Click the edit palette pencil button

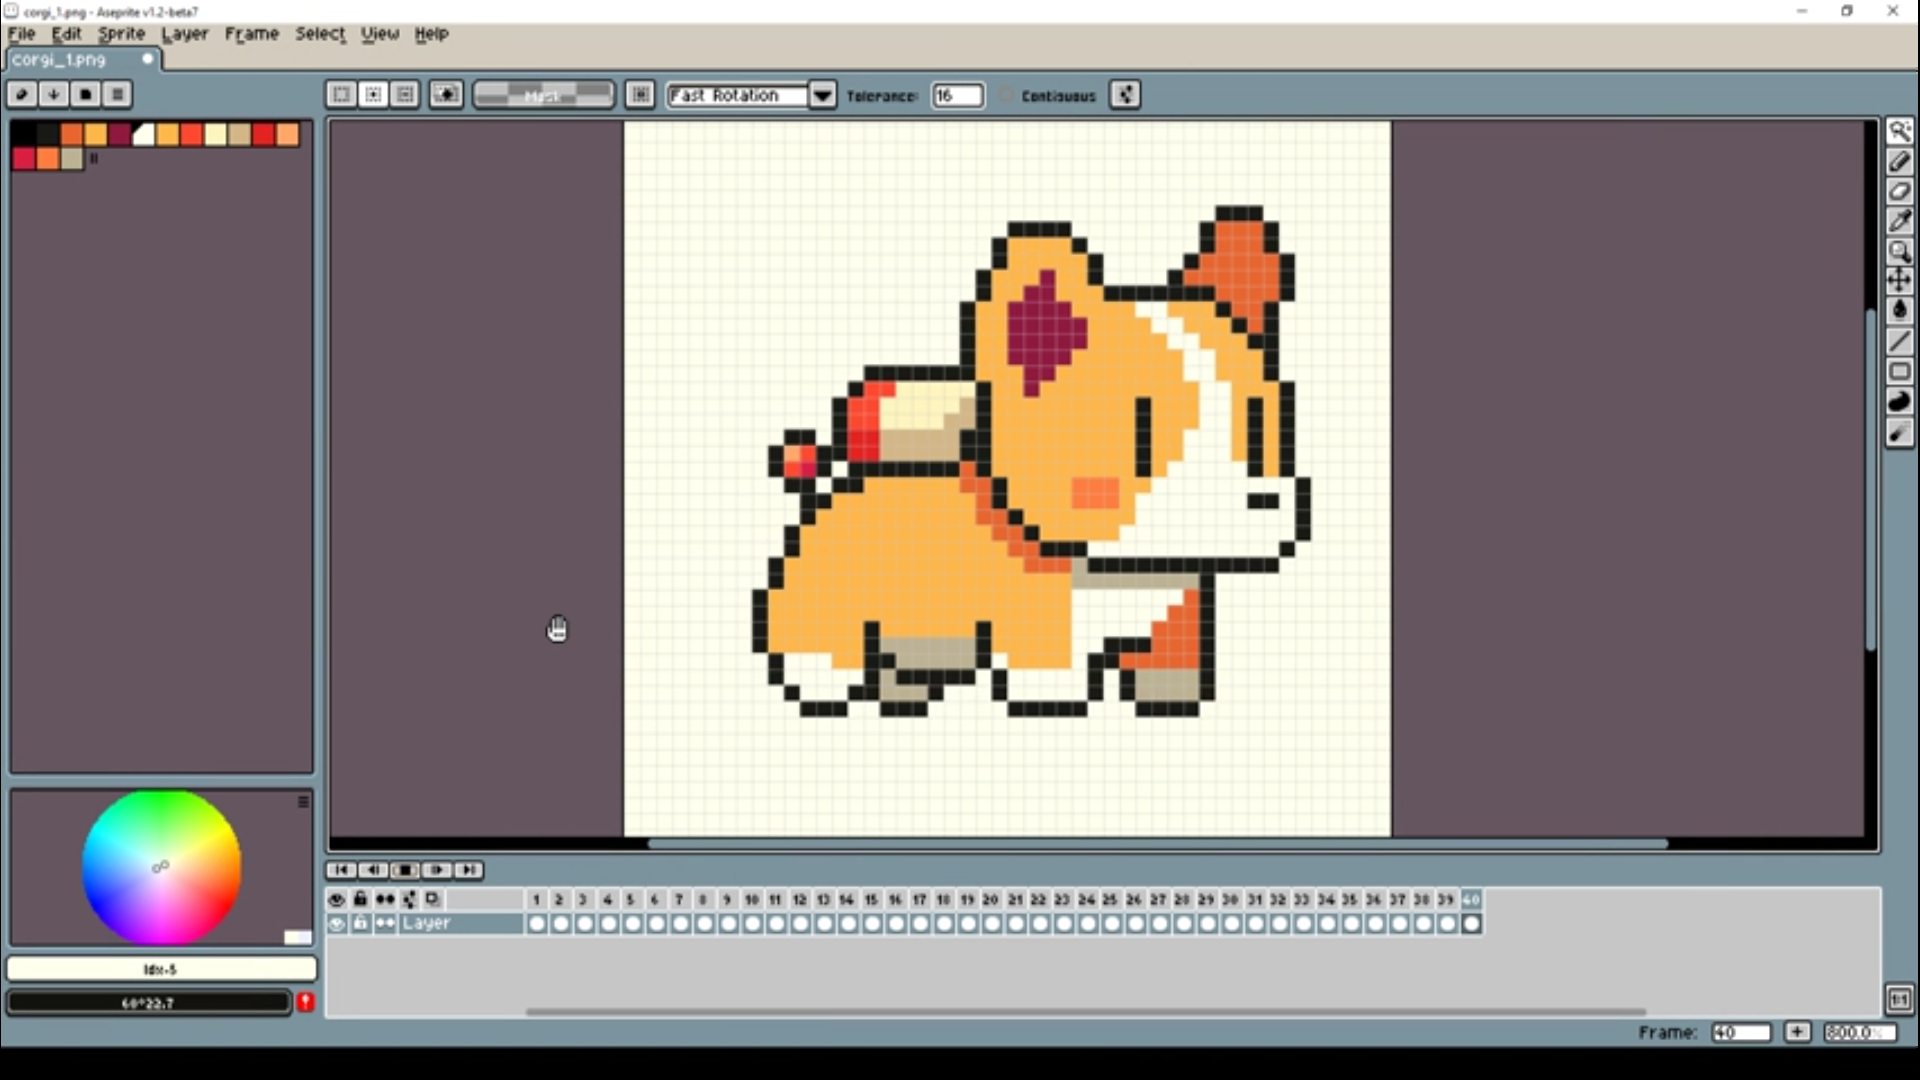coord(21,94)
